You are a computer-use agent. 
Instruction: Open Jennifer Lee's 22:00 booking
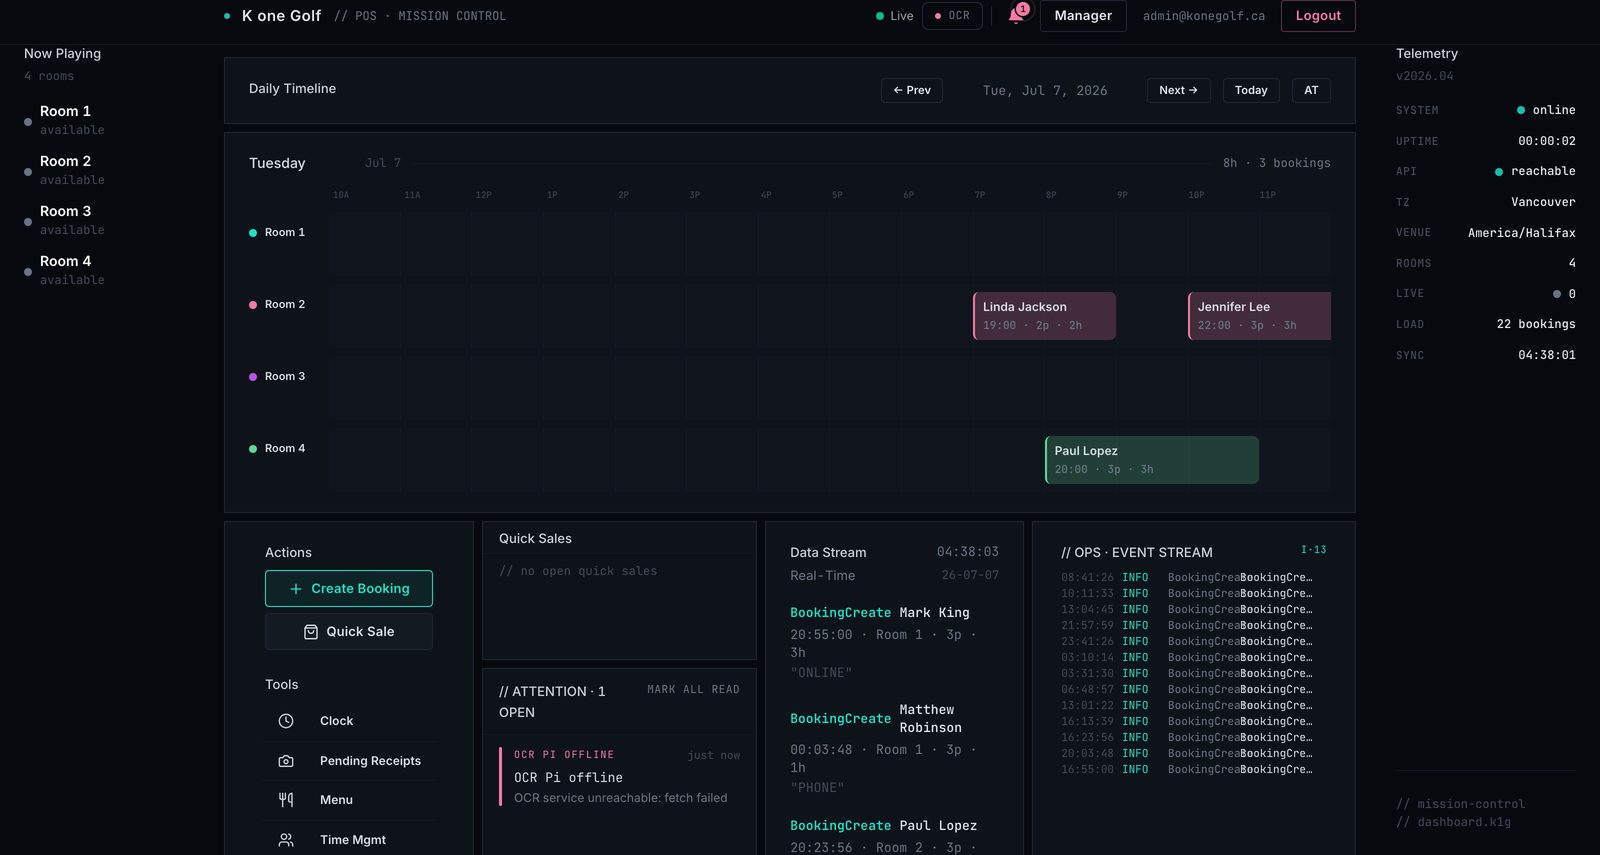(x=1259, y=316)
